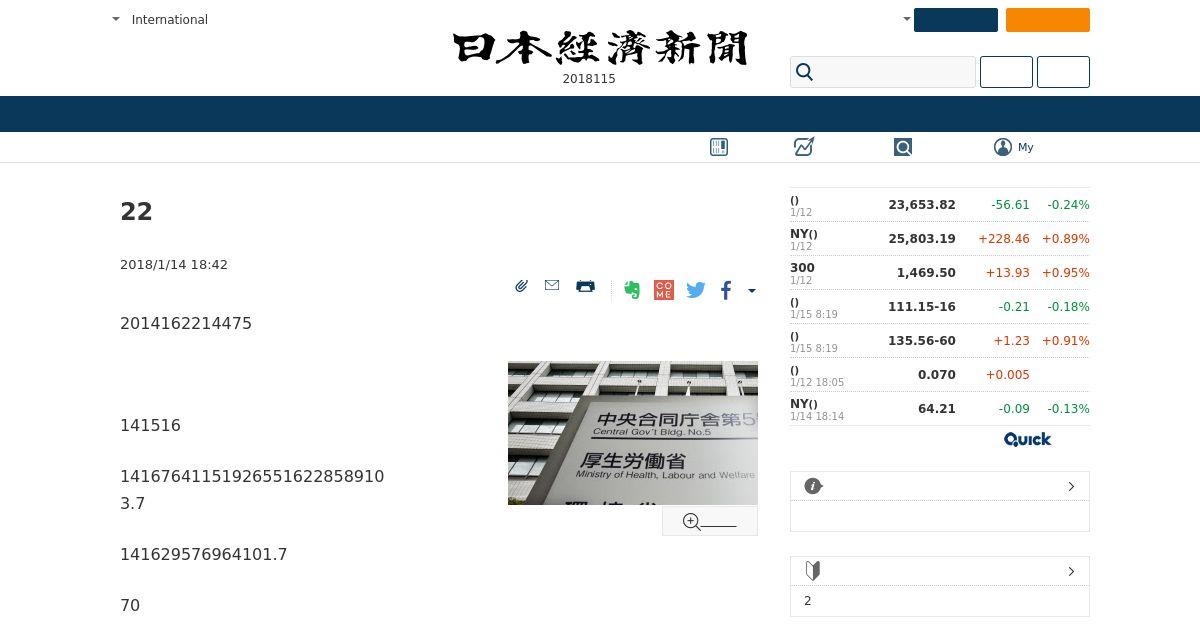This screenshot has height=630, width=1200.
Task: Open the newspaper page viewer icon
Action: 719,147
